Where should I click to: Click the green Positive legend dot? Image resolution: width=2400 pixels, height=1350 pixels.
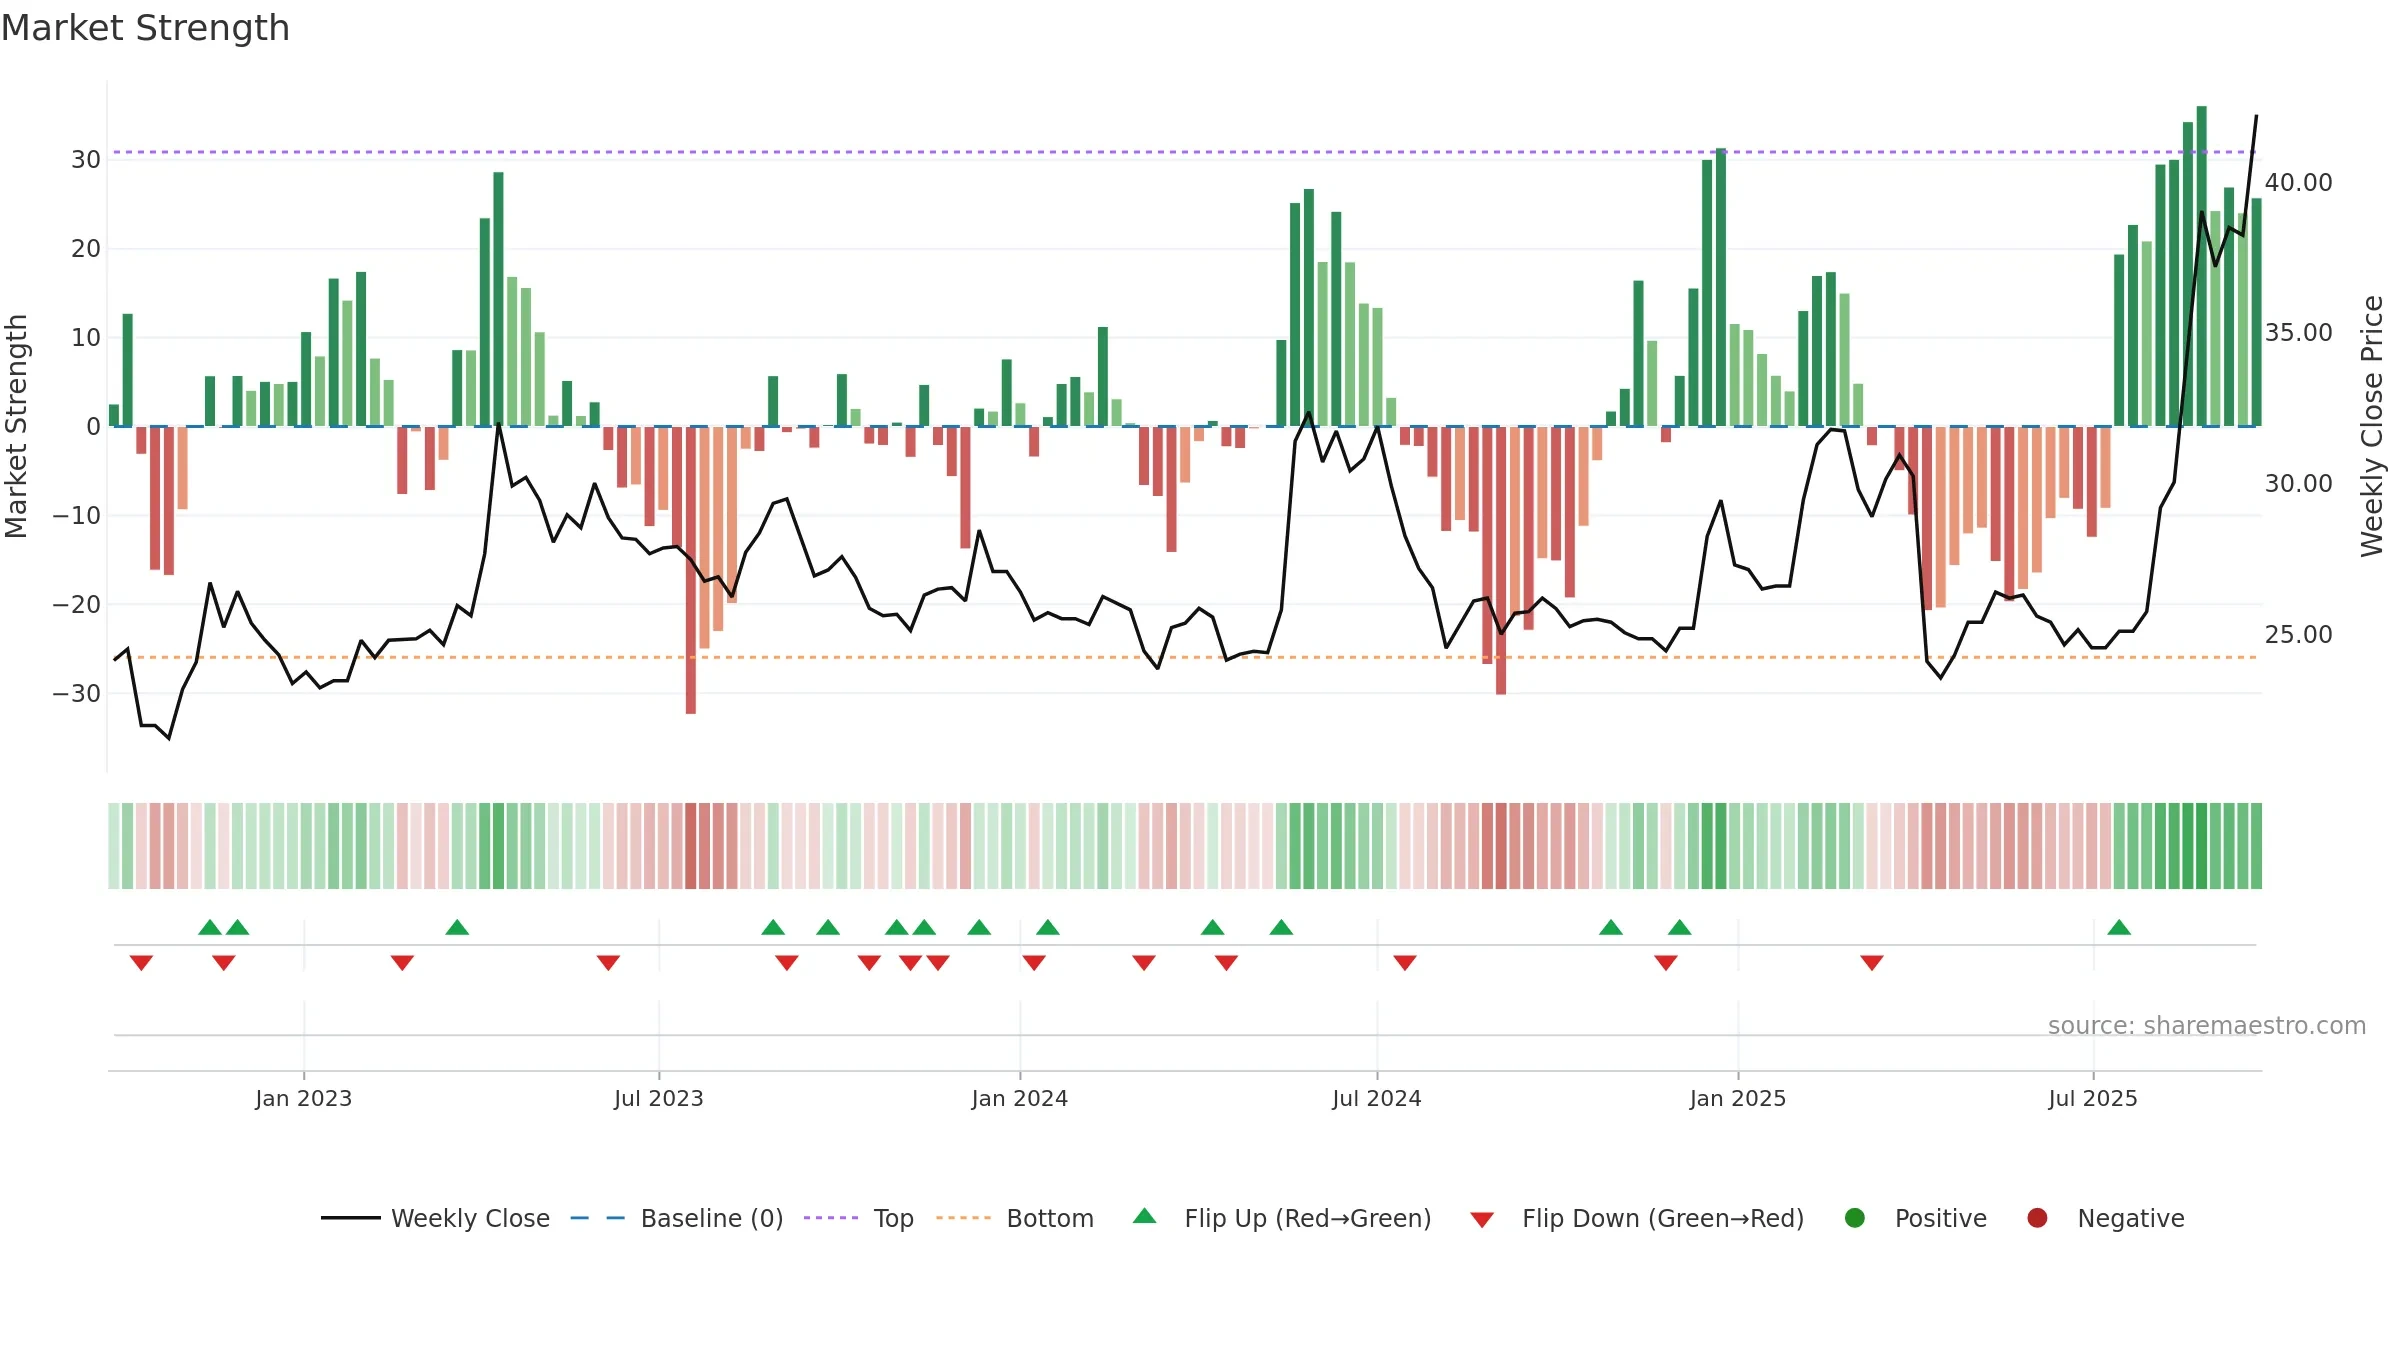point(1855,1218)
